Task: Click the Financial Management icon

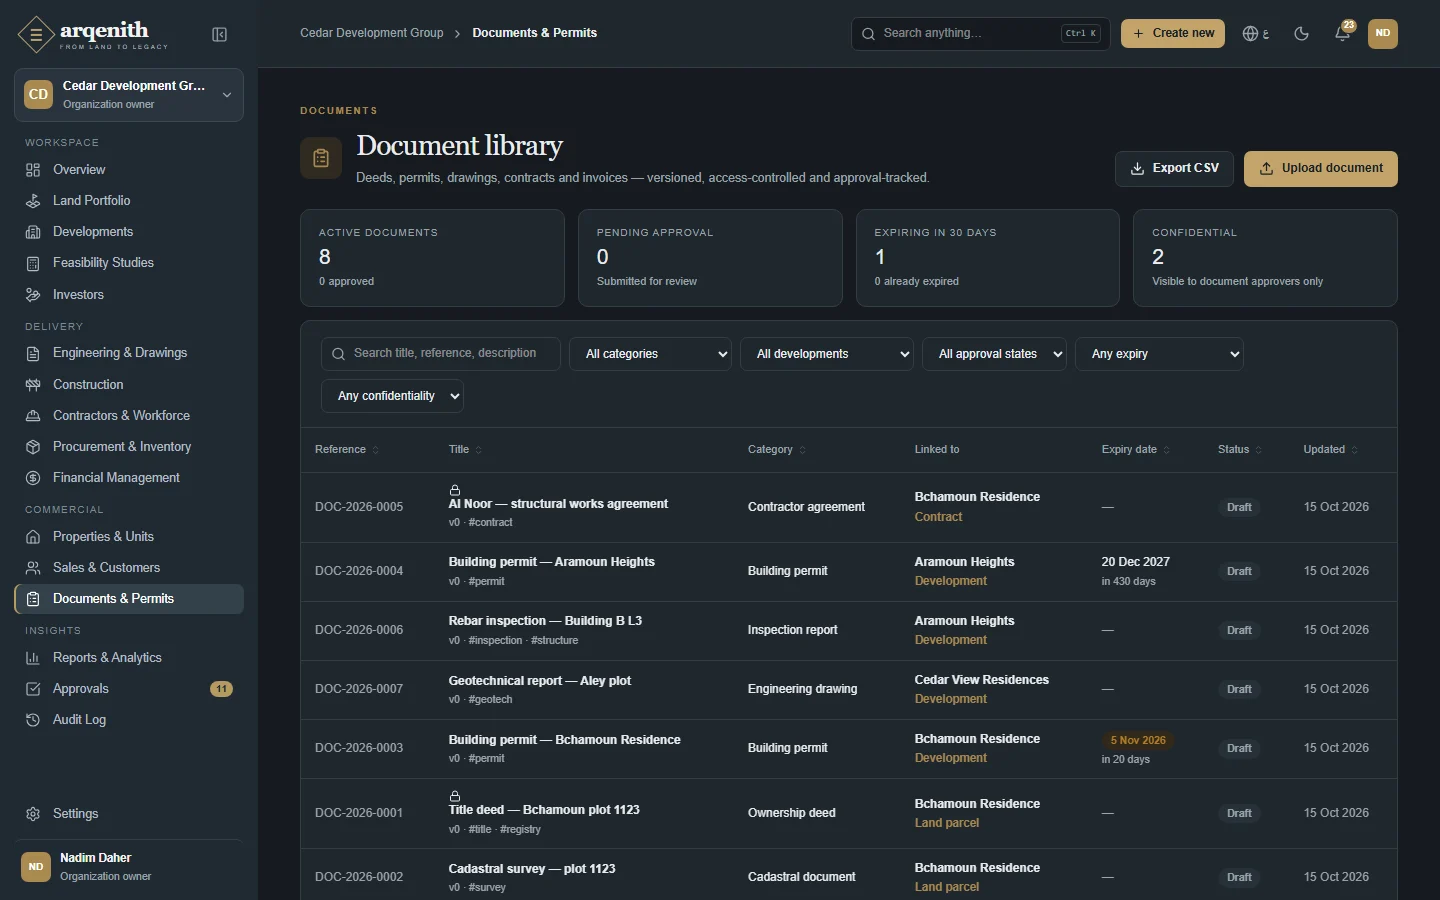Action: (33, 478)
